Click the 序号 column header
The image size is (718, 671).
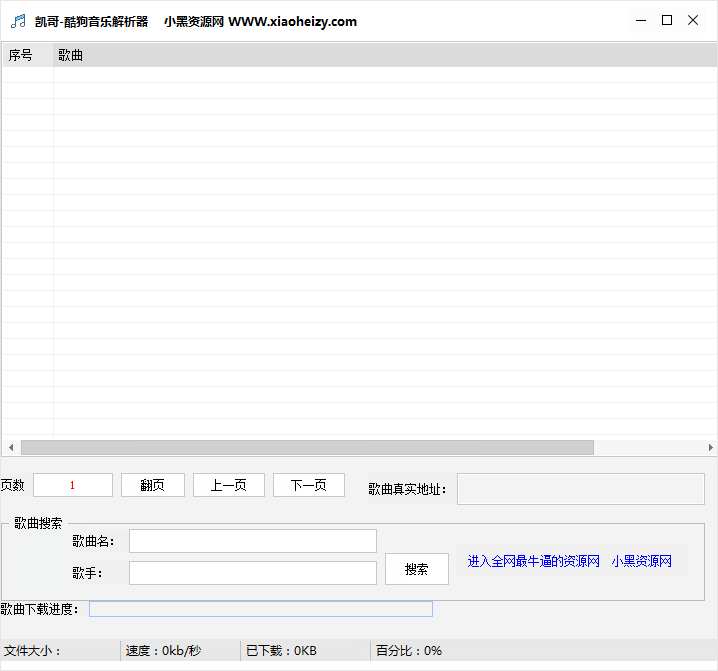28,55
